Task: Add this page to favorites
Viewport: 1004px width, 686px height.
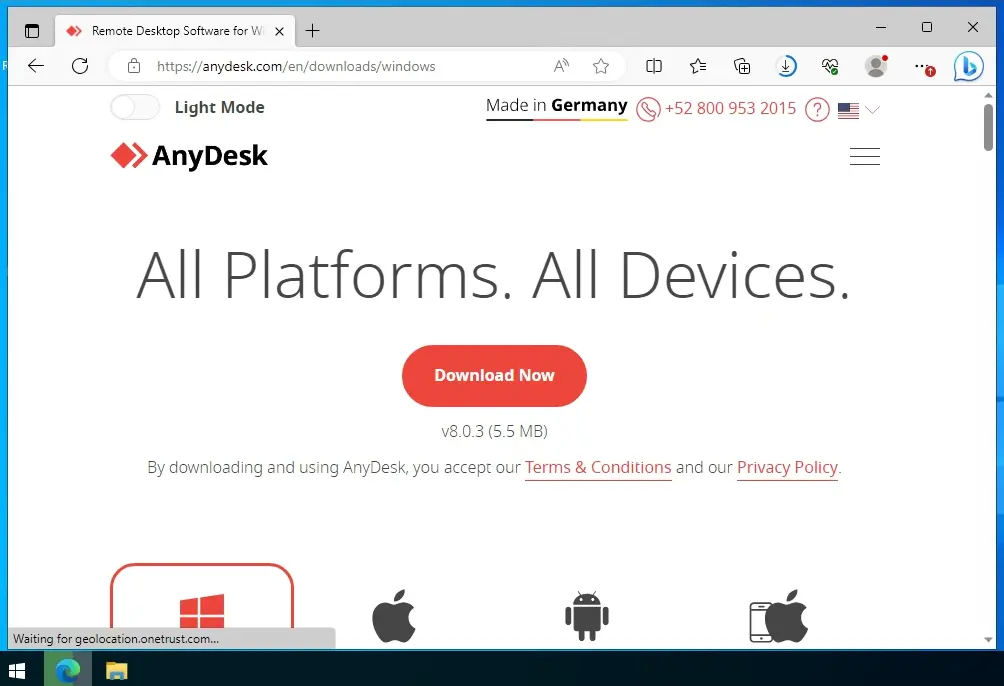Action: coord(601,66)
